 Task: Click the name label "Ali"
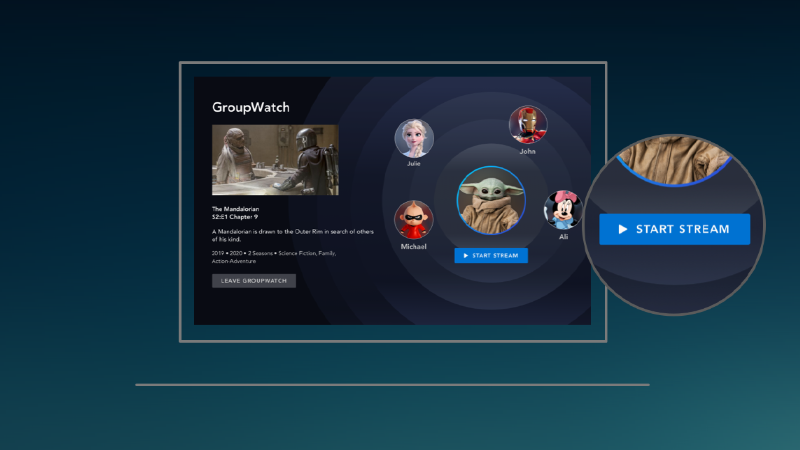(x=563, y=237)
